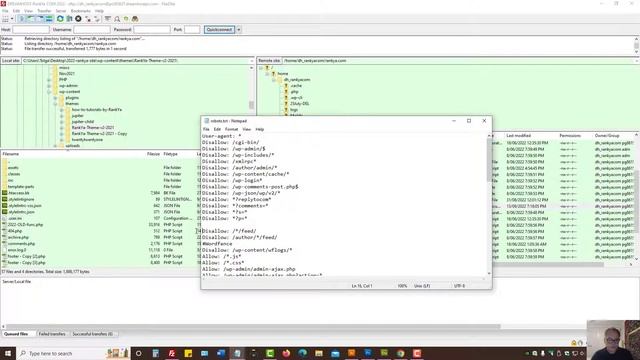The image size is (640, 360).
Task: Click the Disconnect from server icon
Action: coord(88,19)
